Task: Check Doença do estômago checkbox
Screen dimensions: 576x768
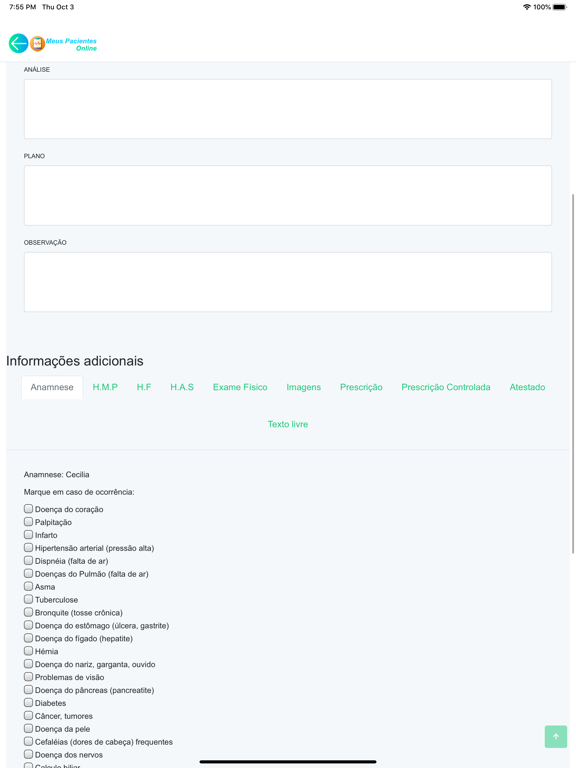Action: tap(28, 625)
